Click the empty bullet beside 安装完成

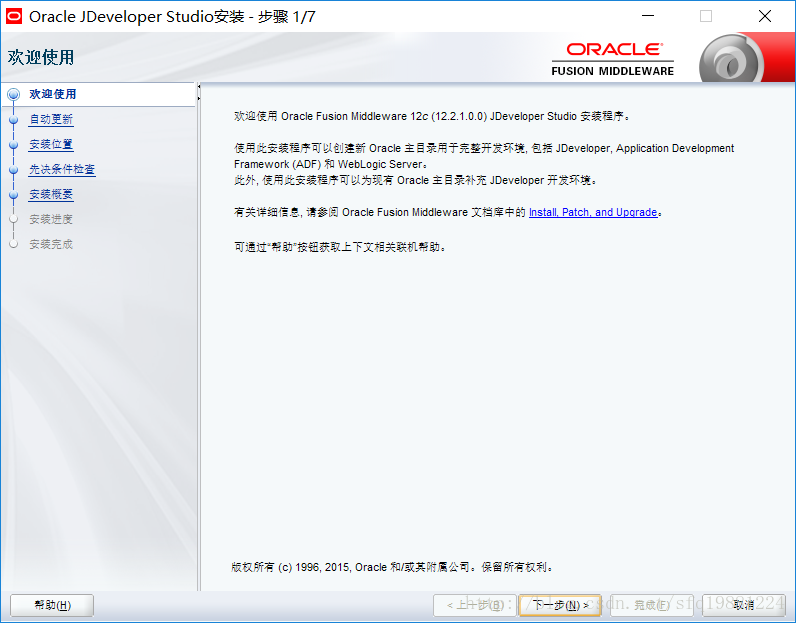pos(14,244)
